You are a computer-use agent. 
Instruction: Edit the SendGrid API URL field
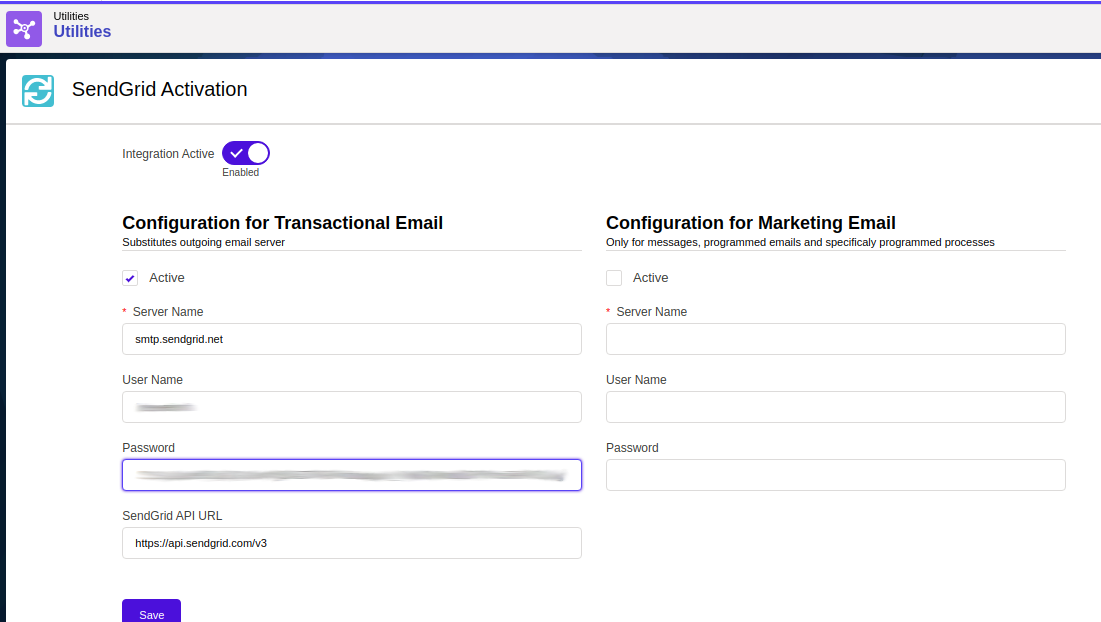[351, 543]
